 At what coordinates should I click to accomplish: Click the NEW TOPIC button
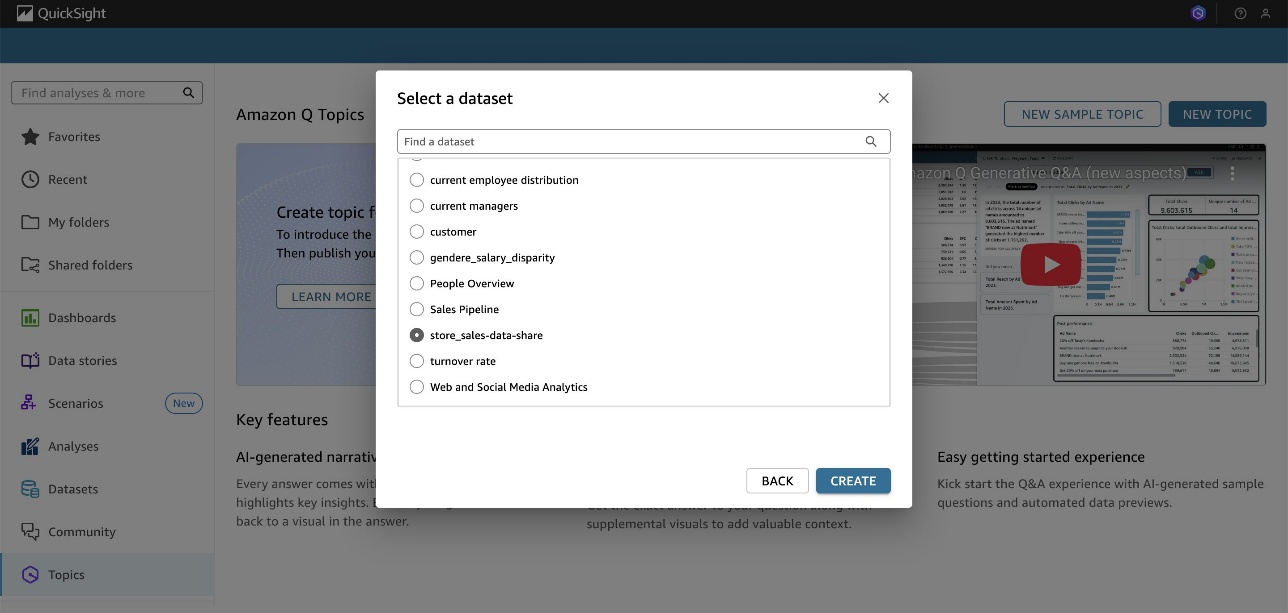pos(1217,114)
